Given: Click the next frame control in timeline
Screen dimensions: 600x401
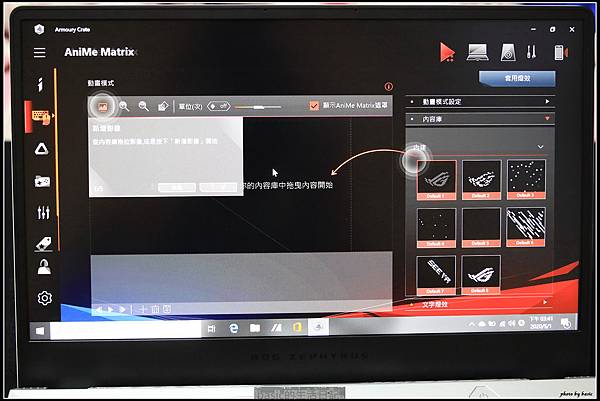Looking at the screenshot, I should coord(122,309).
